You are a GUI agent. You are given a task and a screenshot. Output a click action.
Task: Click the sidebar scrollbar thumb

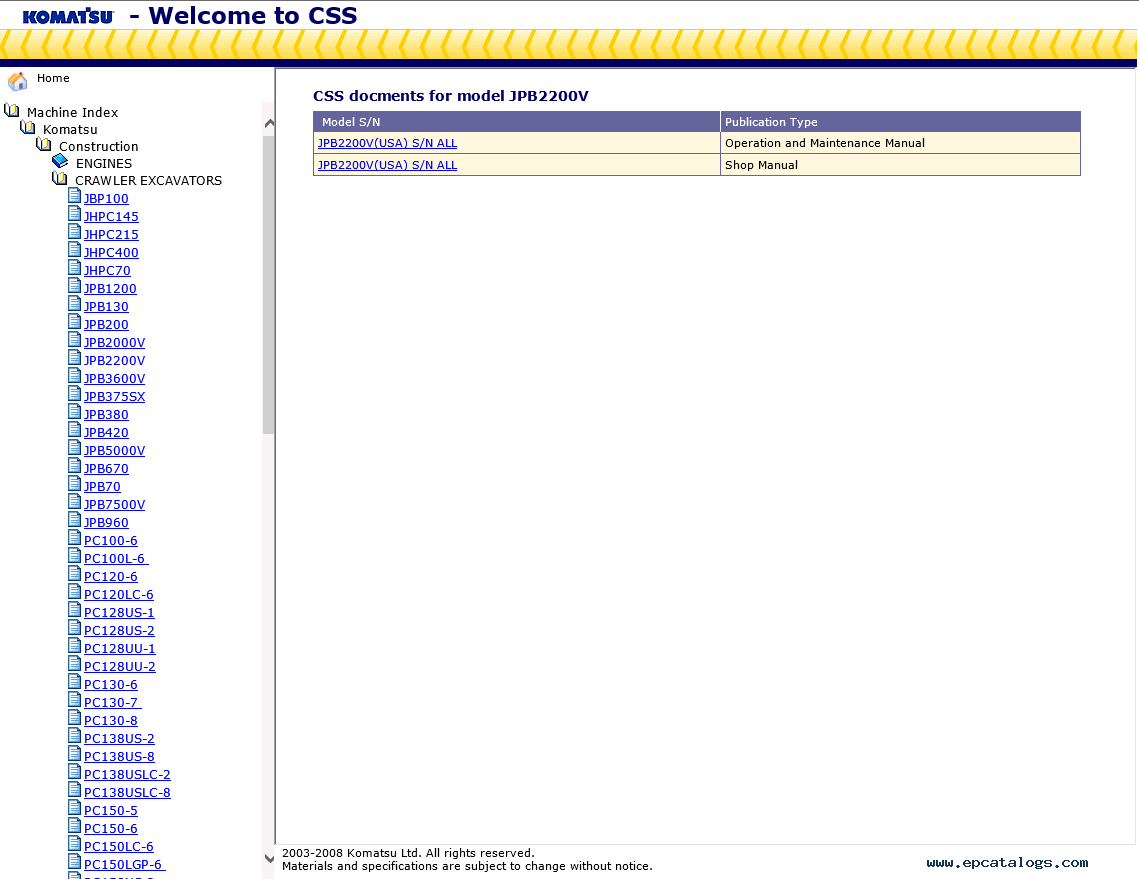pyautogui.click(x=269, y=283)
